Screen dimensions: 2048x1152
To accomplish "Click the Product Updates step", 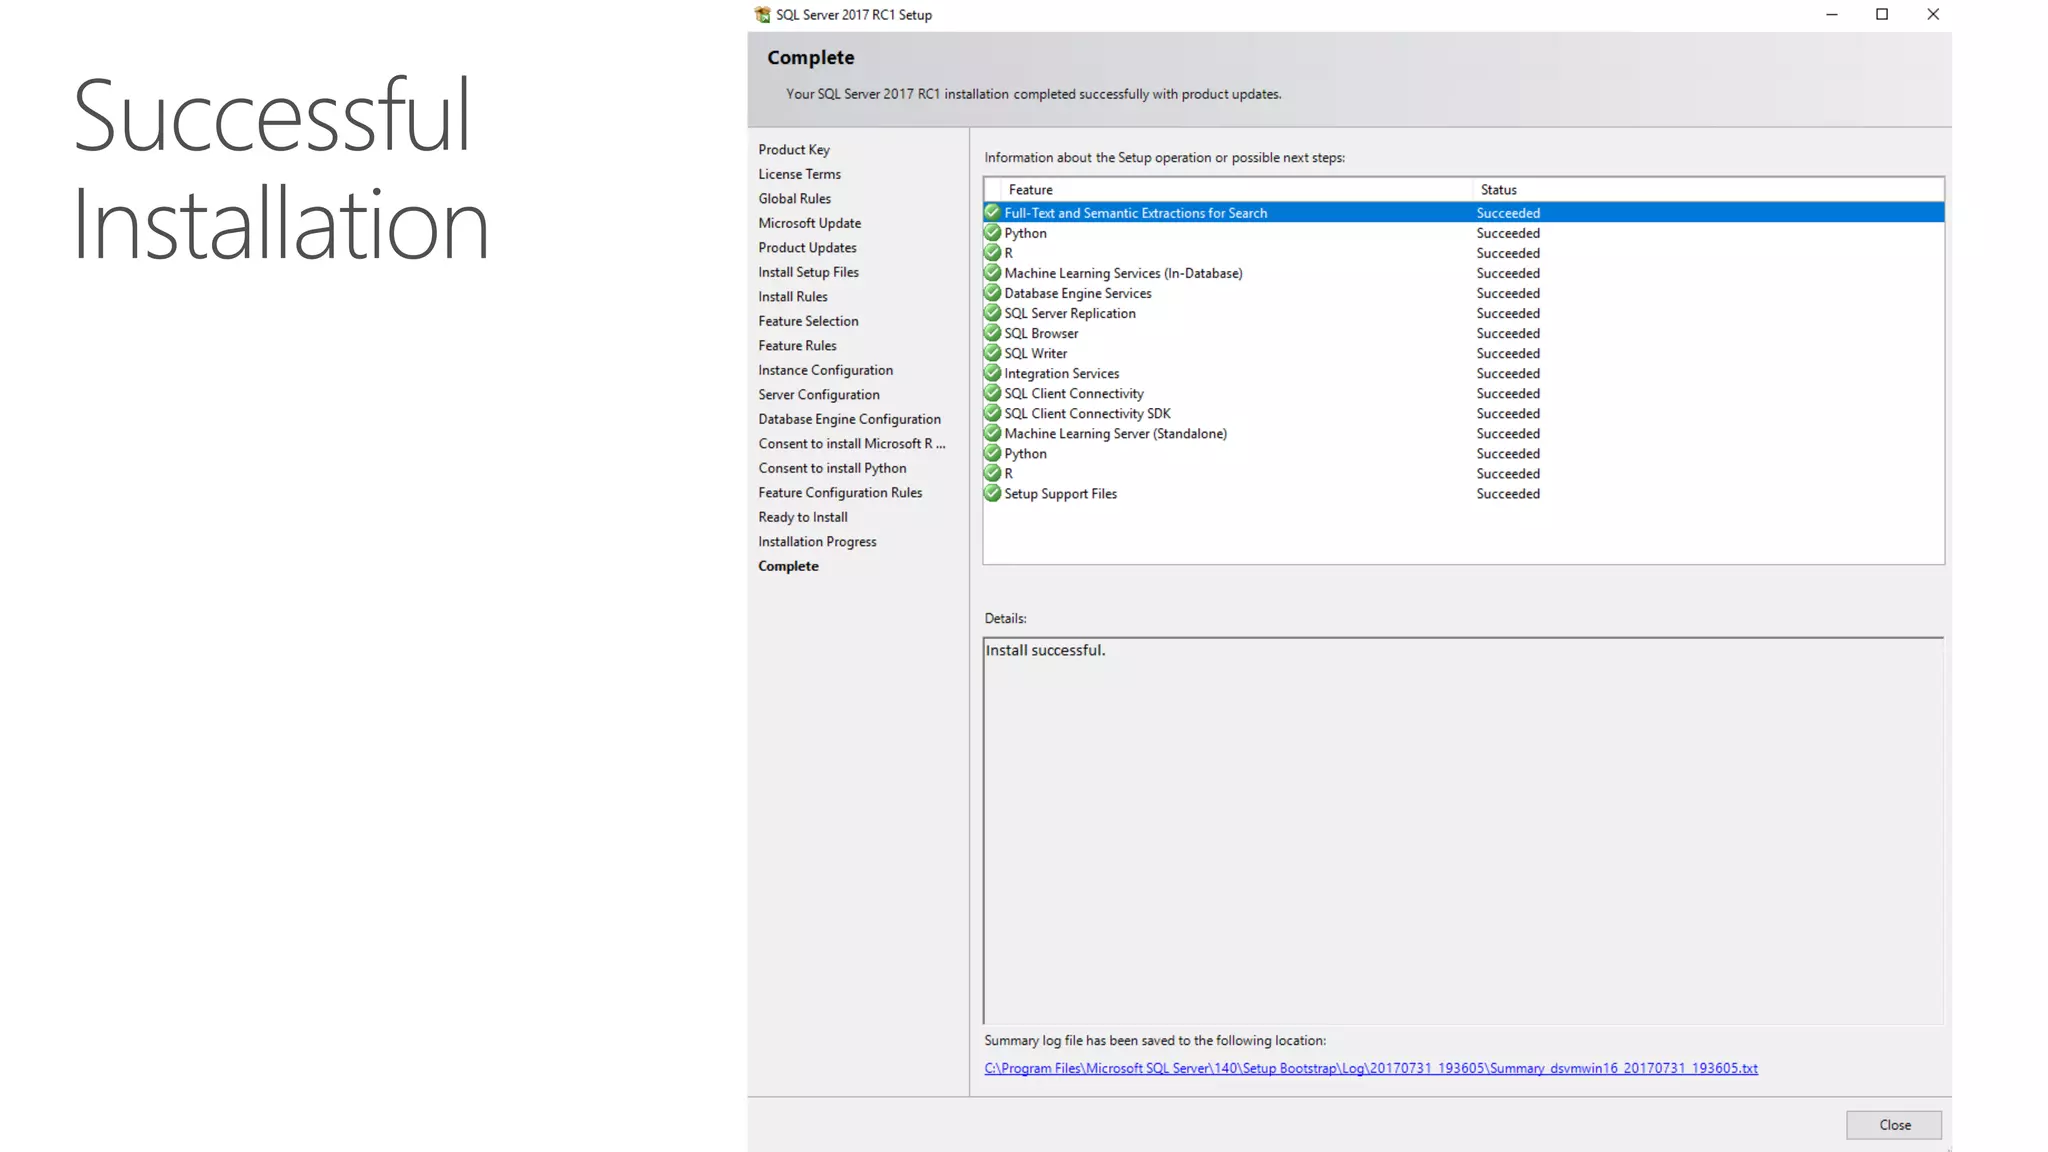I will (807, 247).
